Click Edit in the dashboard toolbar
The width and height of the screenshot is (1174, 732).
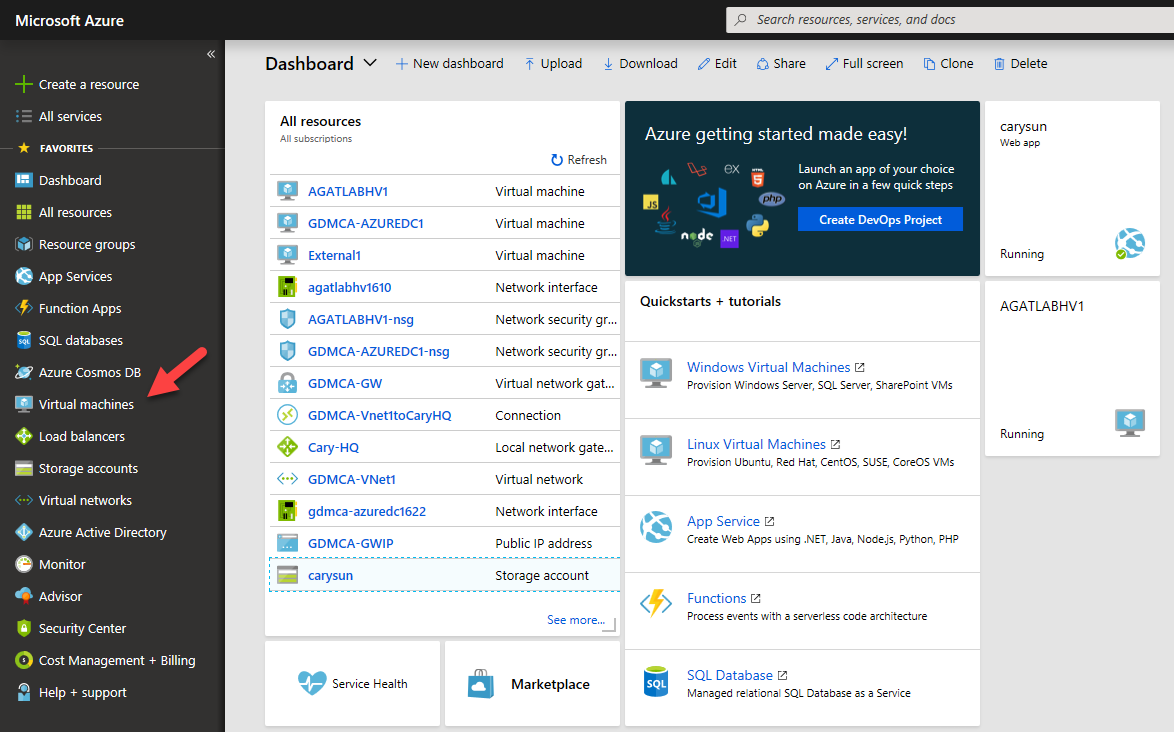[717, 64]
